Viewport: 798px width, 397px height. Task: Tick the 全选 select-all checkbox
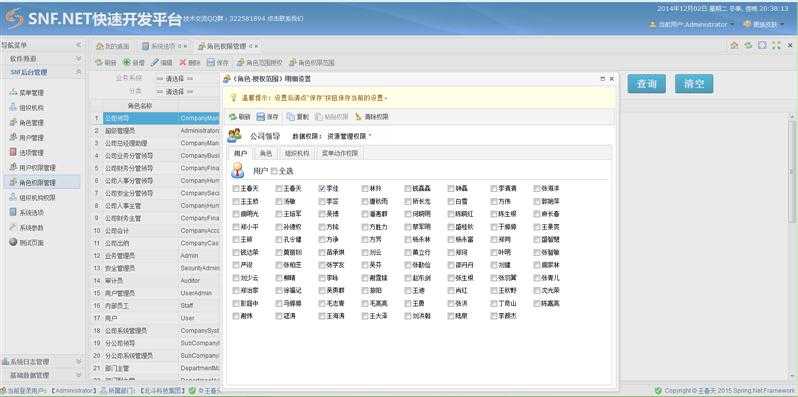275,171
